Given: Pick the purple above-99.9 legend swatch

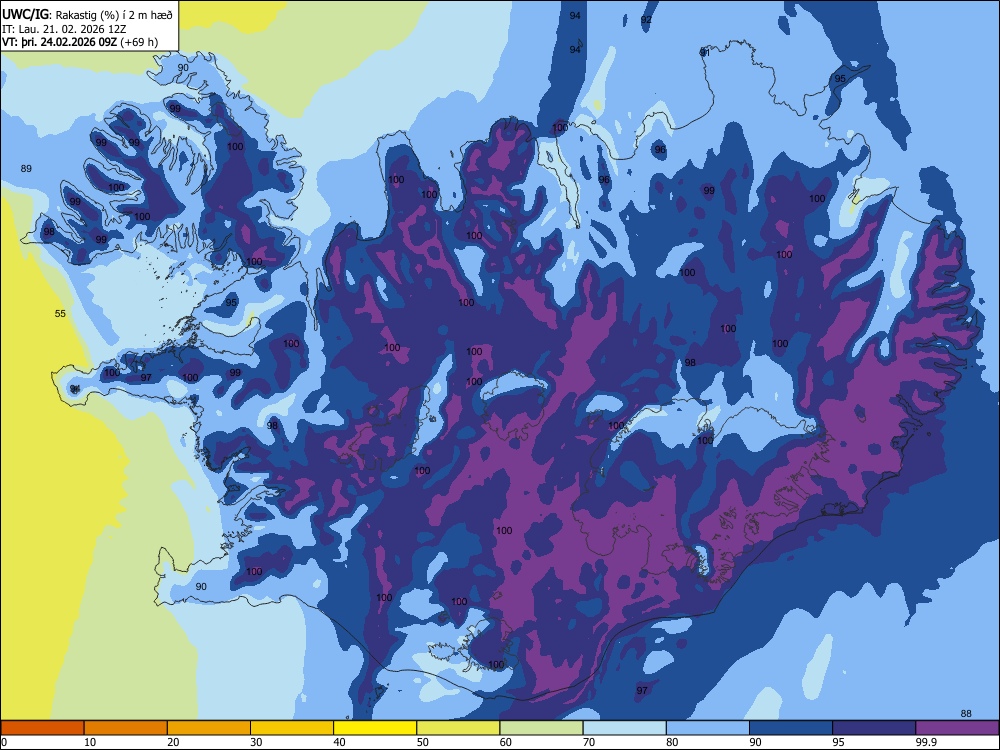Looking at the screenshot, I should (957, 728).
